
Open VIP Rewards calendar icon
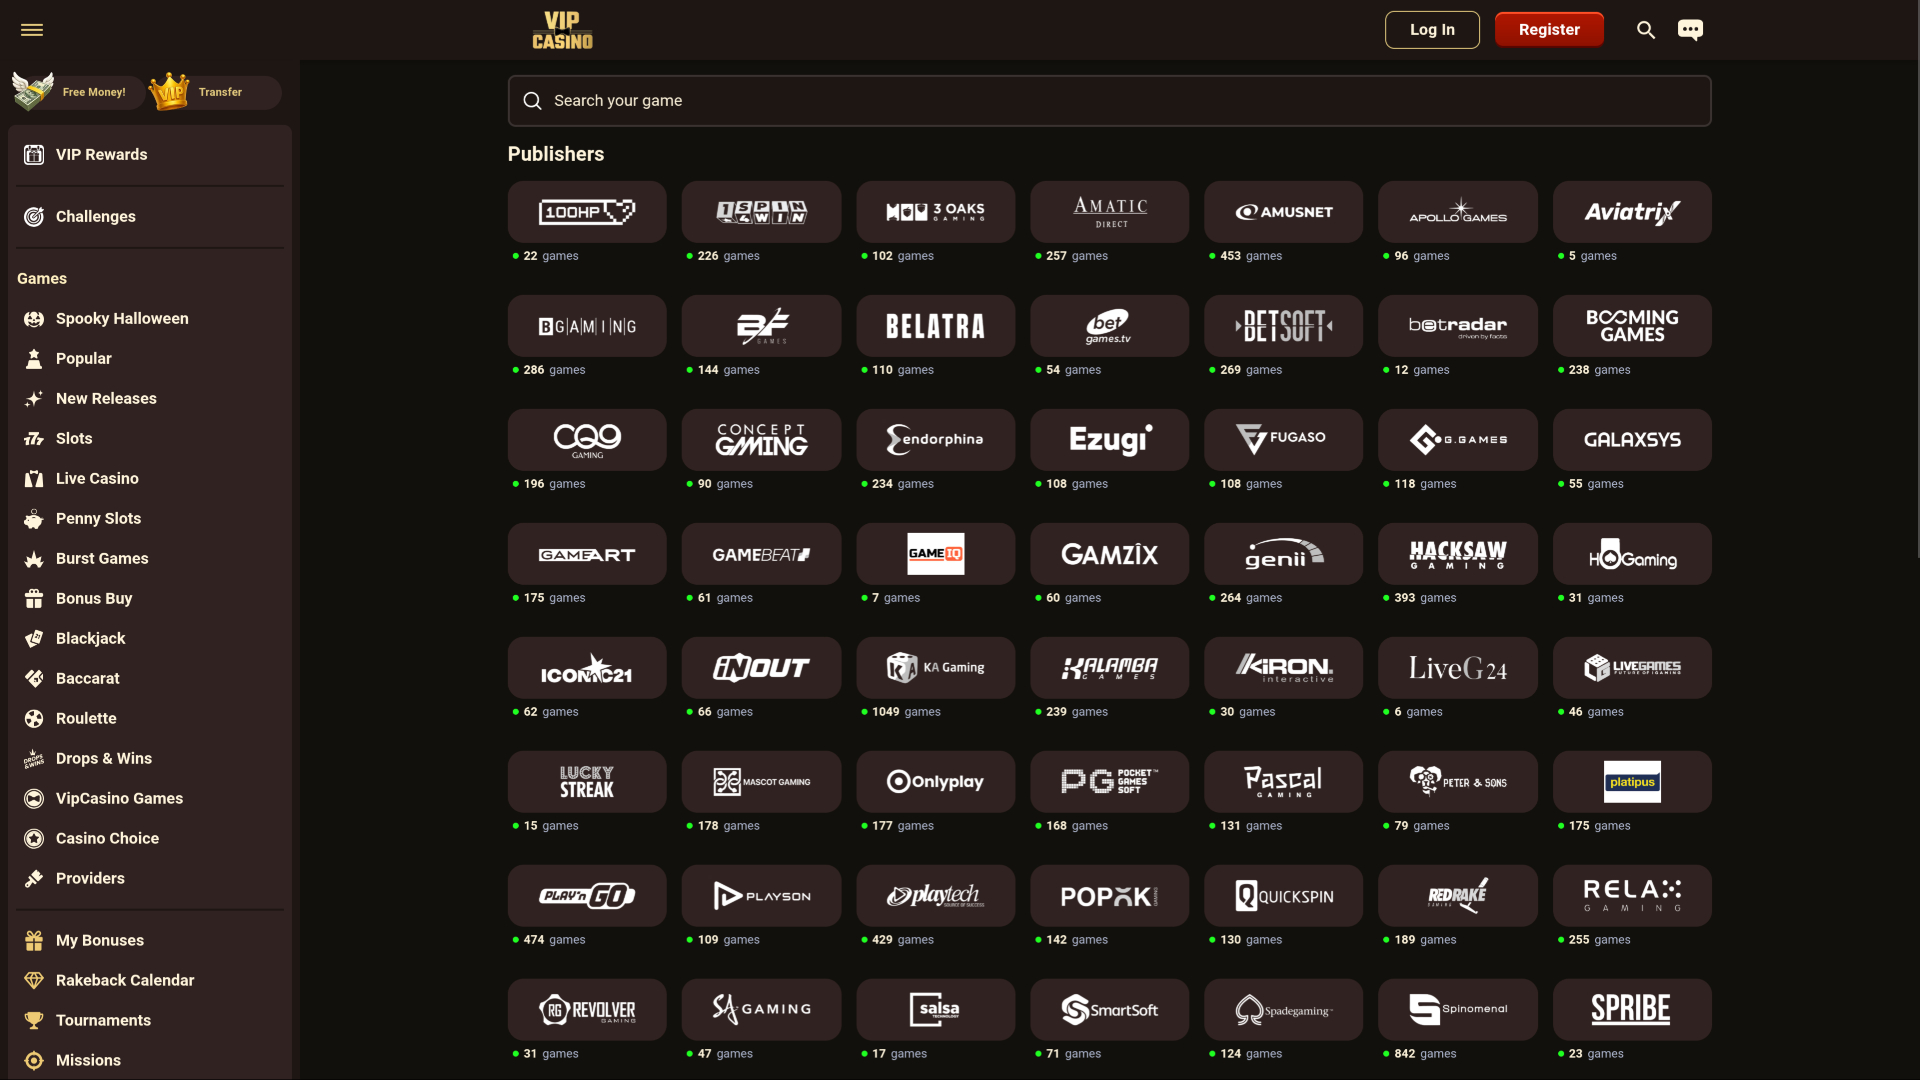click(34, 154)
